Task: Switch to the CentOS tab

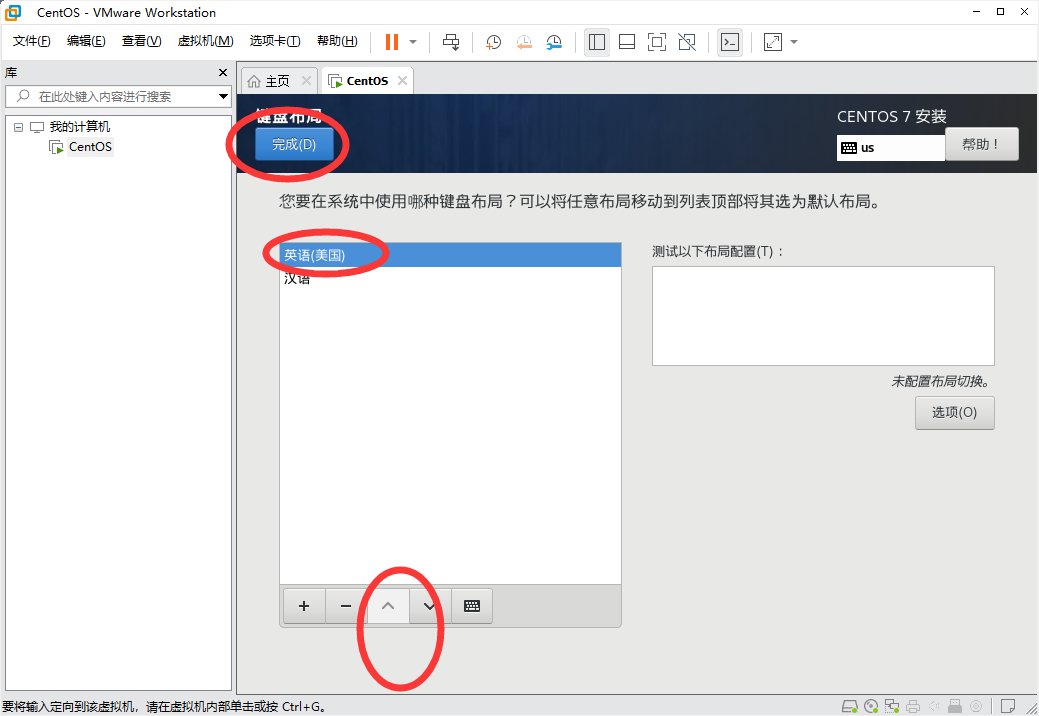Action: point(367,81)
